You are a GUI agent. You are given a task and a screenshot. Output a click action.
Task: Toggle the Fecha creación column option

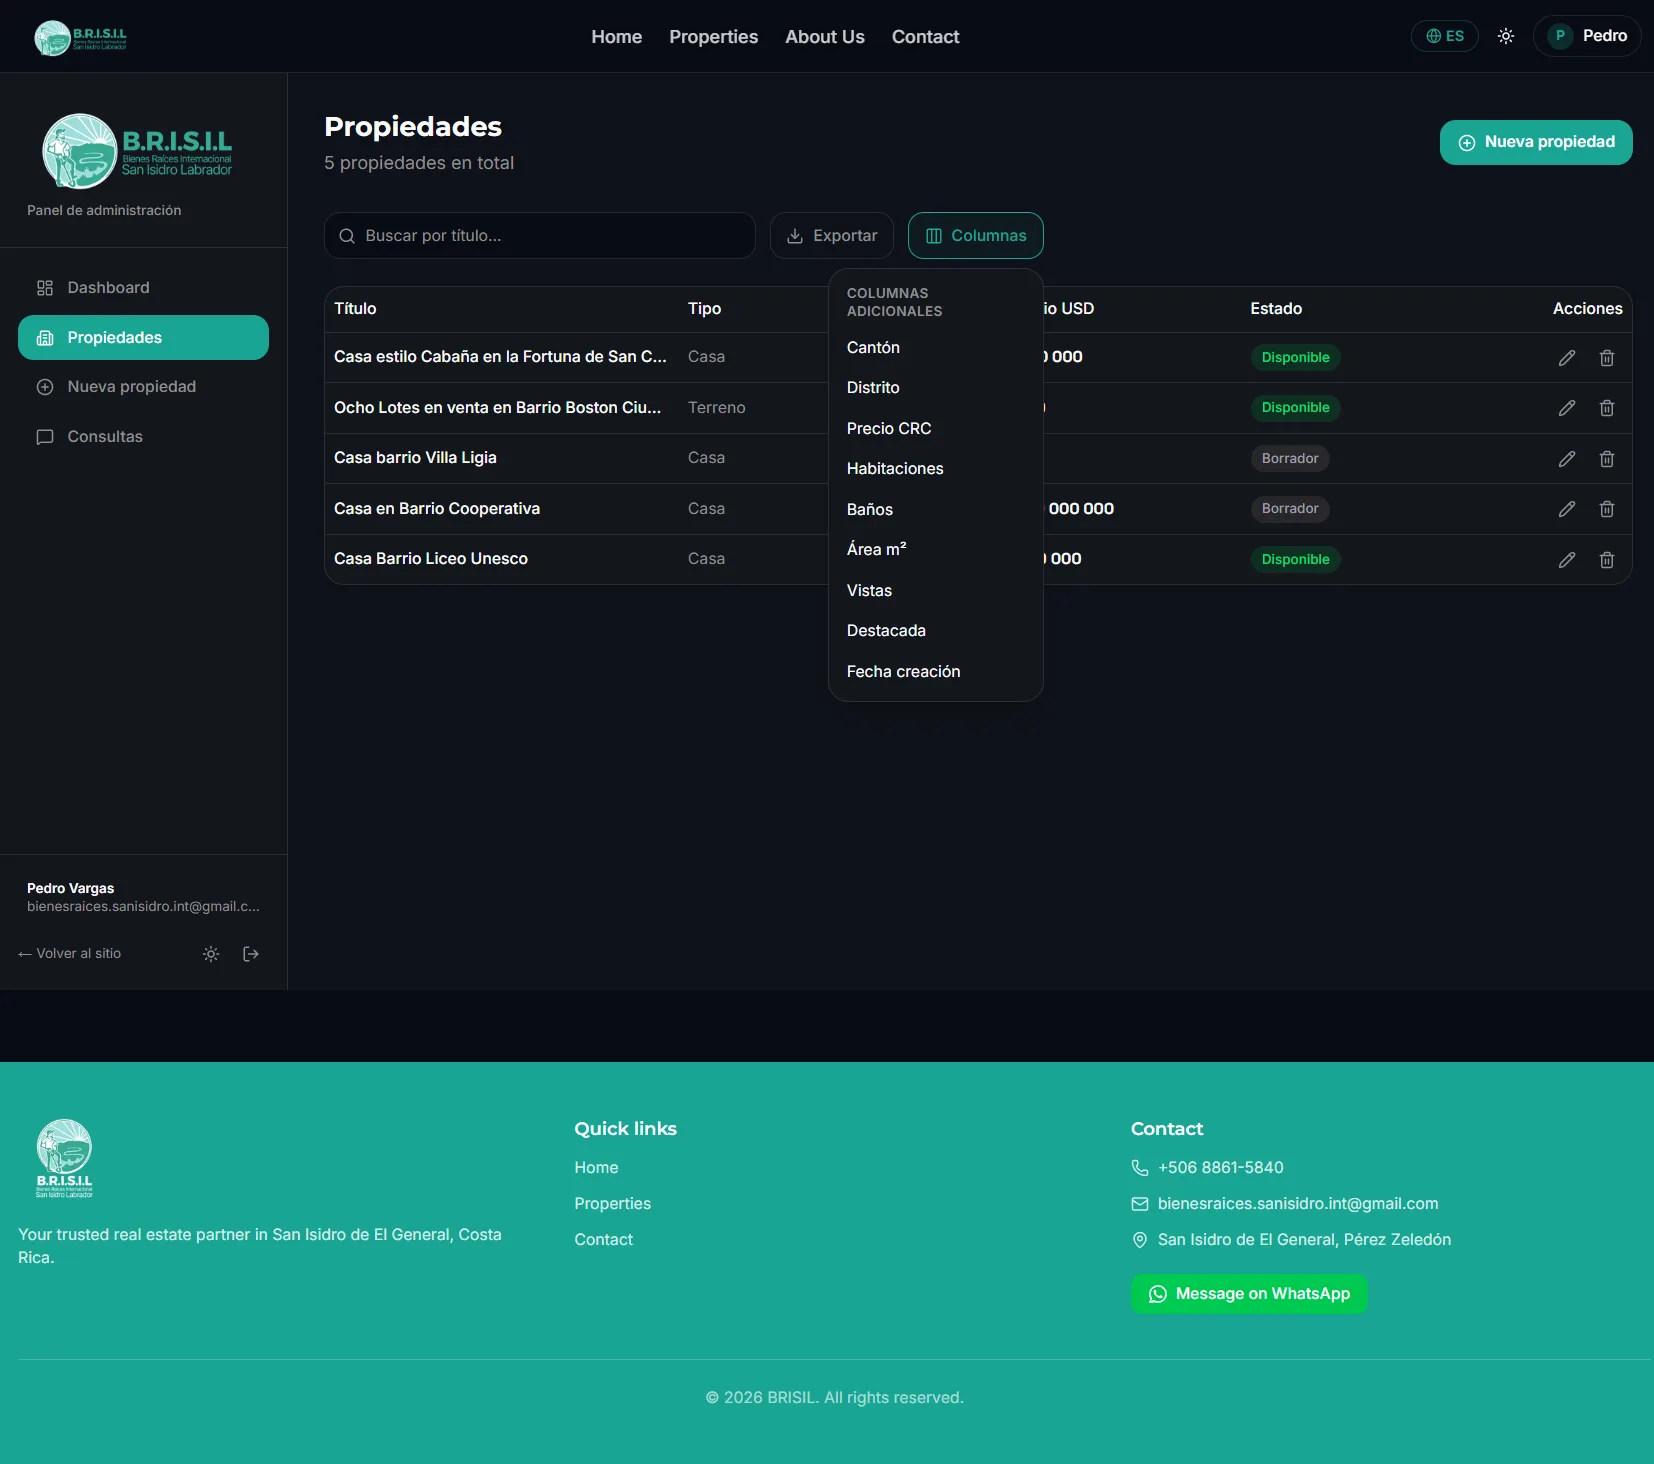[x=935, y=672]
